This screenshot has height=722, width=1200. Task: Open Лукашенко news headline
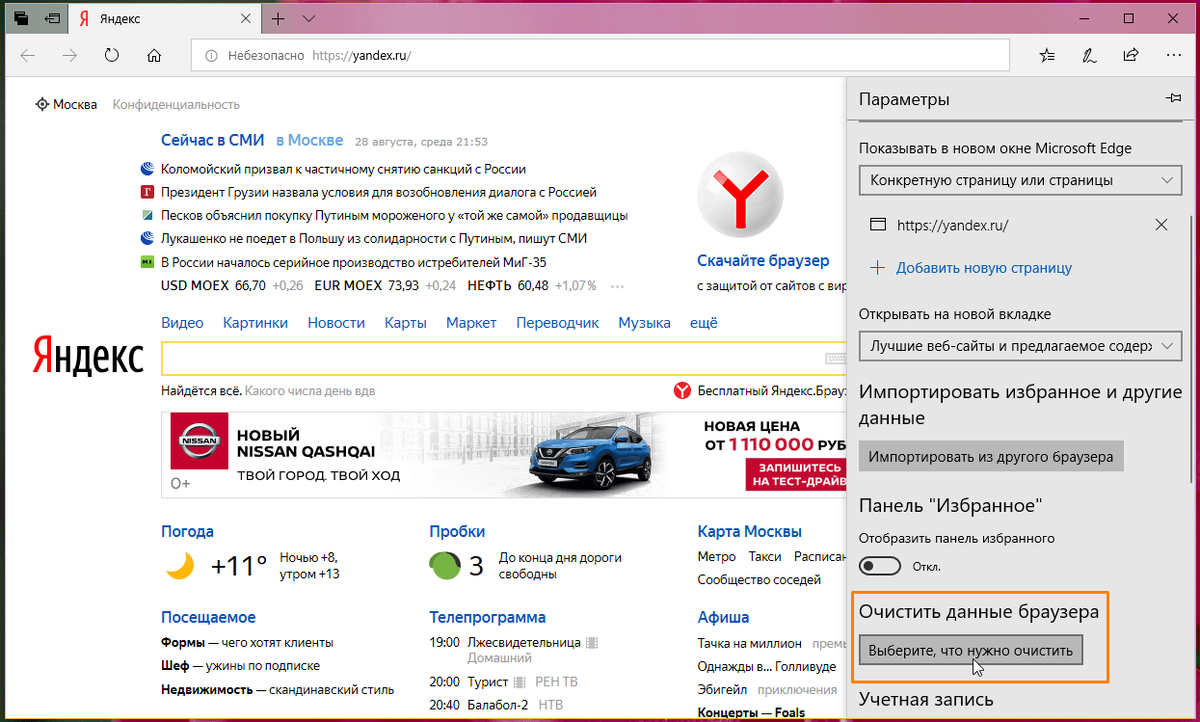point(373,238)
